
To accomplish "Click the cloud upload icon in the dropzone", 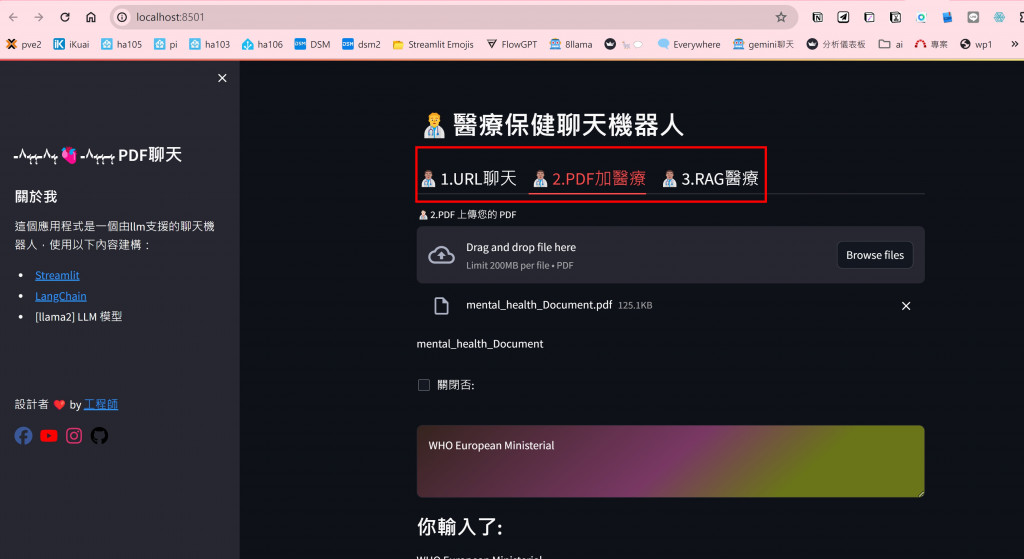I will coord(441,255).
